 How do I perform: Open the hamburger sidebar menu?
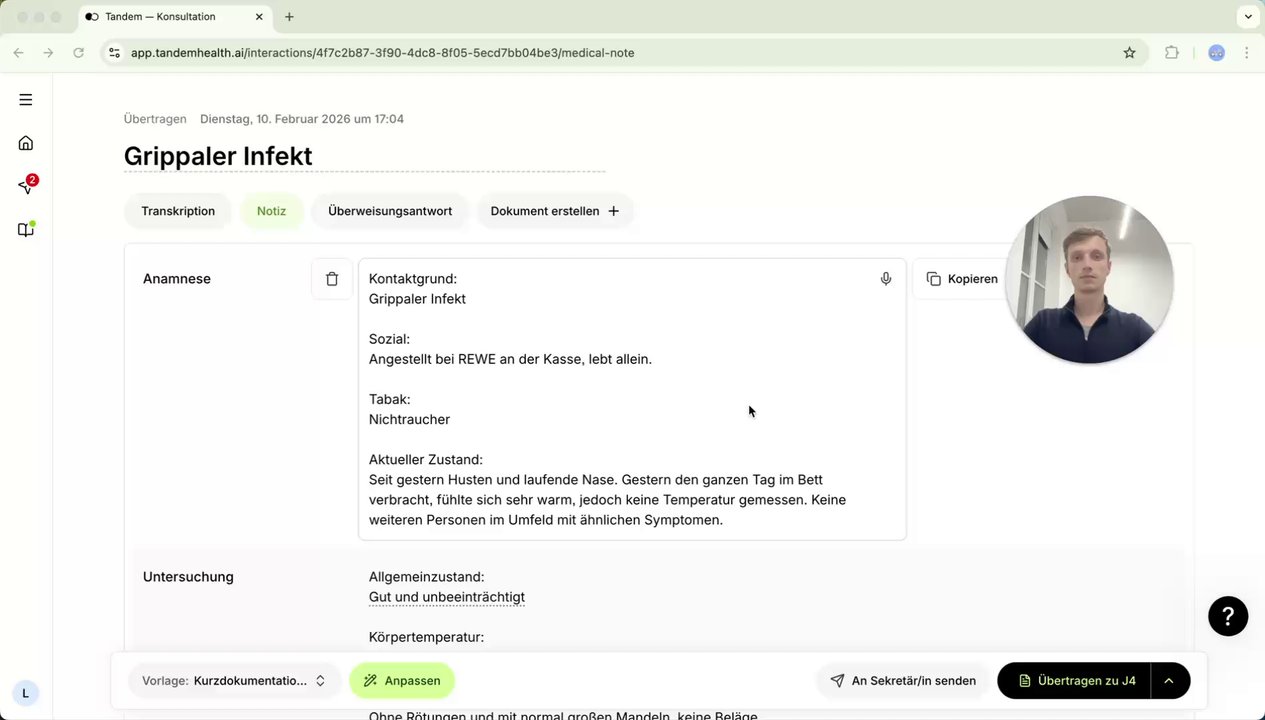tap(26, 100)
